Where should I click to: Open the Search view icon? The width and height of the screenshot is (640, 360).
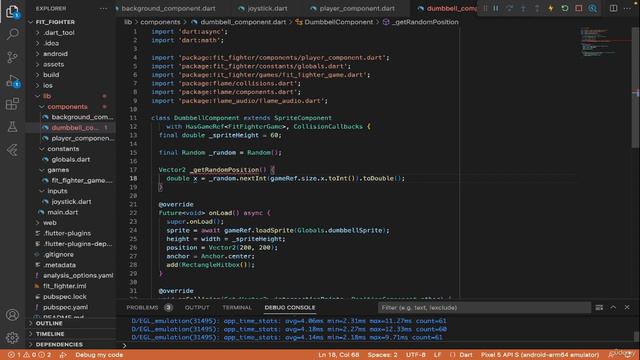(x=12, y=34)
